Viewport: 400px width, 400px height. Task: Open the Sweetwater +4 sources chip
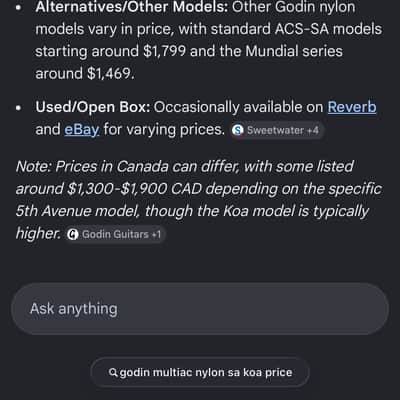point(276,130)
